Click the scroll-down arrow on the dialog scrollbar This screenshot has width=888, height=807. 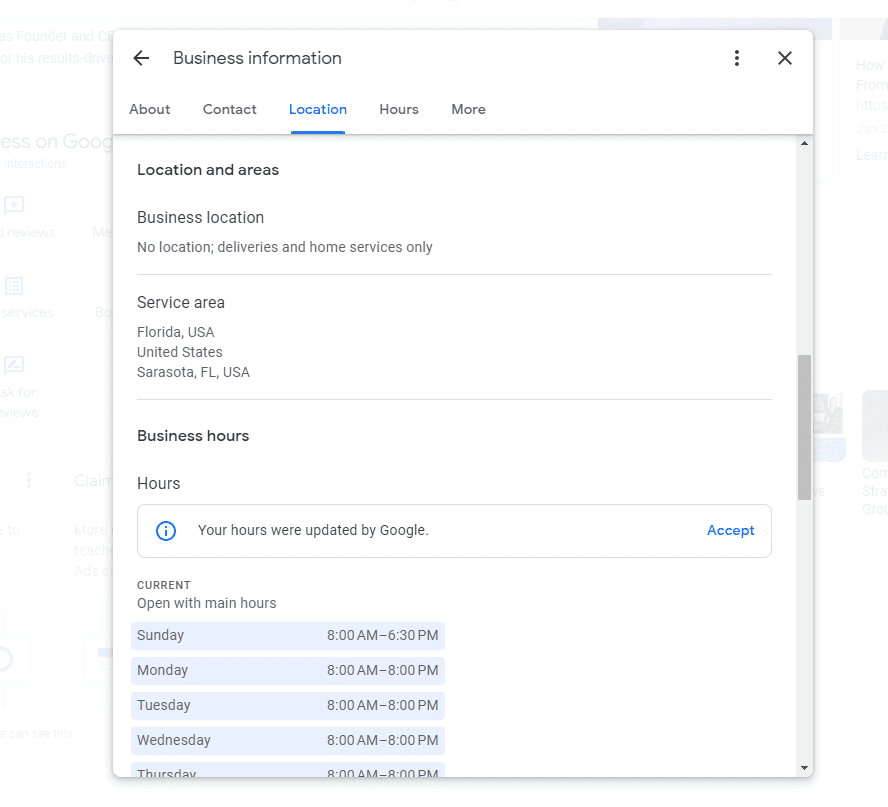coord(804,765)
